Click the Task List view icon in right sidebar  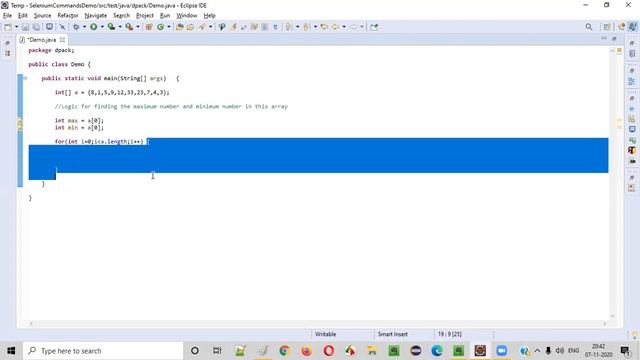632,53
